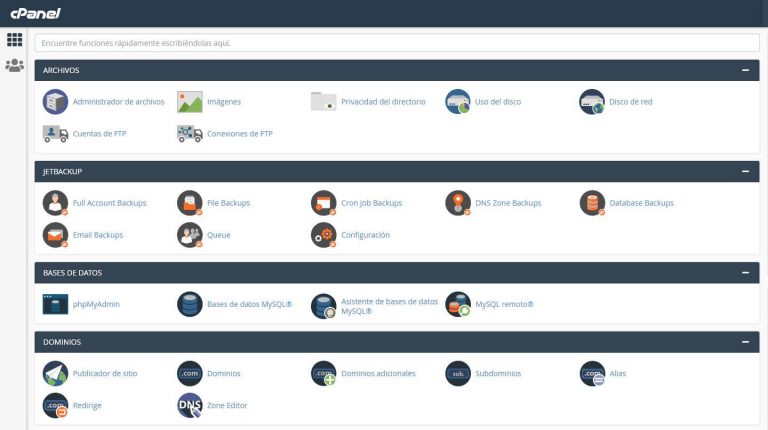Click the Cuentas de FTP truck icon
768x430 pixels.
[55, 134]
